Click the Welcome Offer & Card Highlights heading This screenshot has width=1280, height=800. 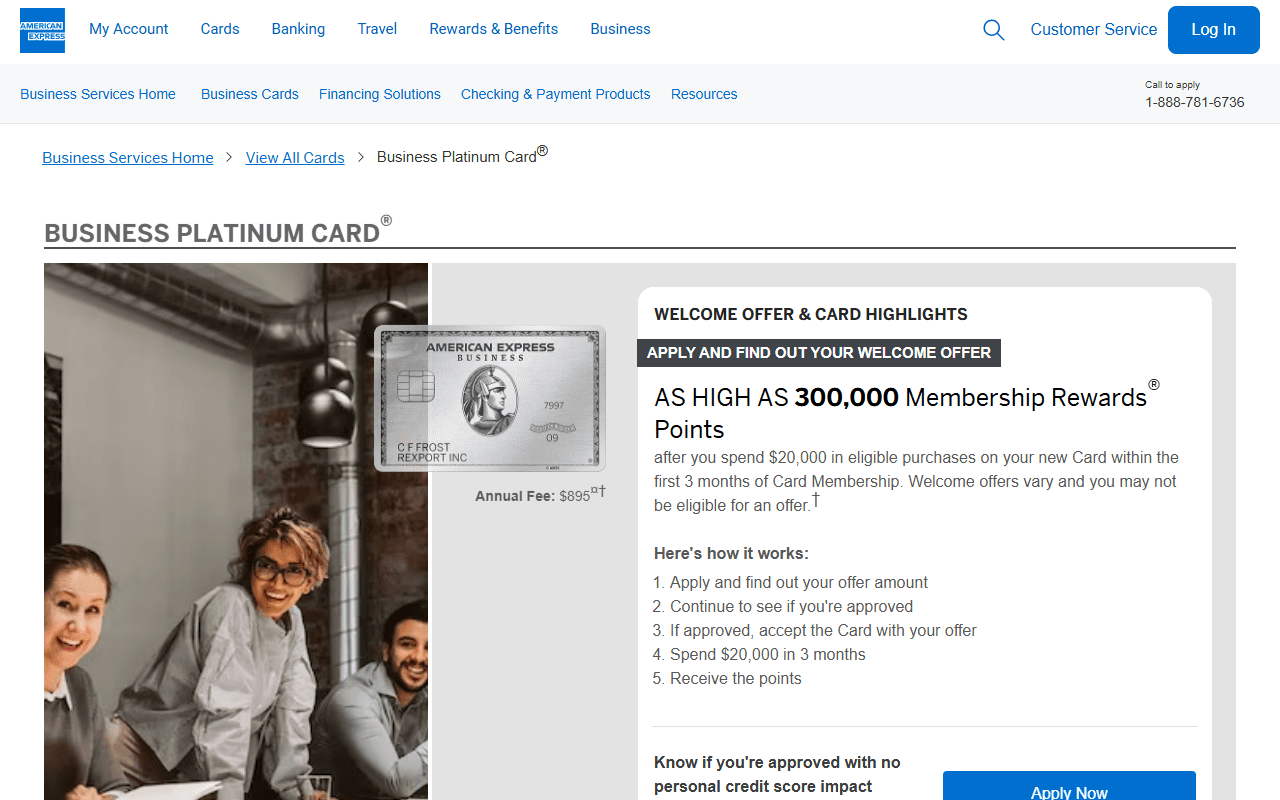point(811,314)
